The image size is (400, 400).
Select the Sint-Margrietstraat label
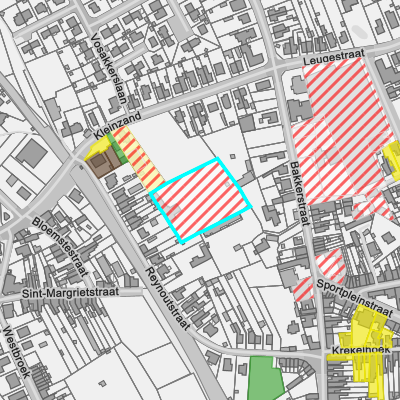pyautogui.click(x=70, y=293)
